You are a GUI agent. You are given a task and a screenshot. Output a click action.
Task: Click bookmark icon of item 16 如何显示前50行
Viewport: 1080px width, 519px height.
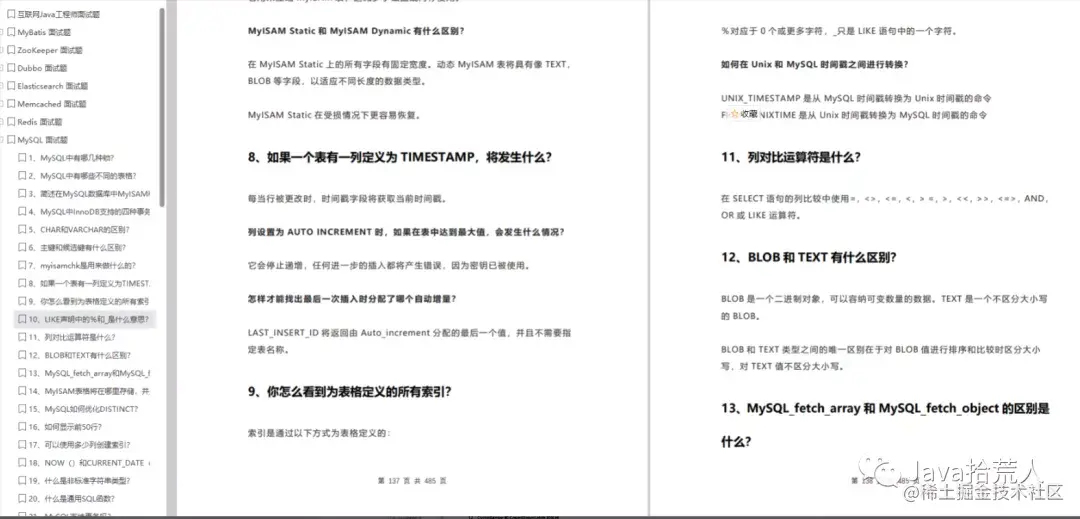22,427
